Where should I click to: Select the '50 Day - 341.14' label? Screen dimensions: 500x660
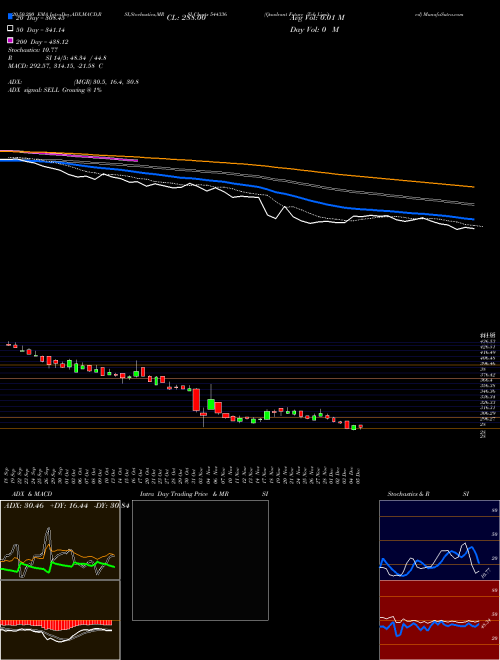pyautogui.click(x=40, y=30)
